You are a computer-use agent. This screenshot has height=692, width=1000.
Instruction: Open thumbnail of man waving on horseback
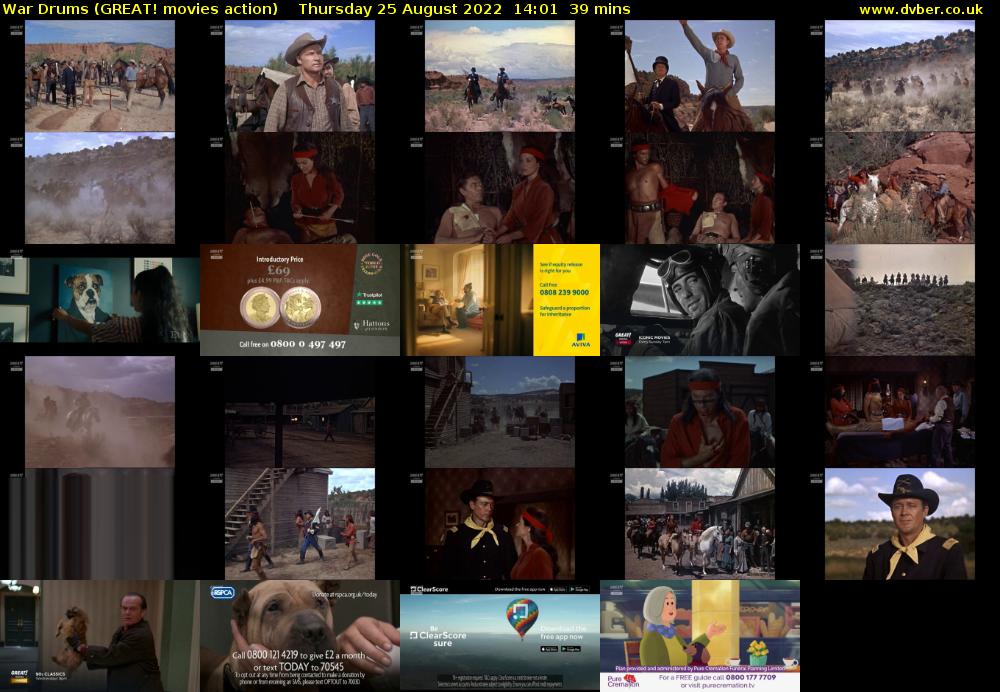tap(700, 76)
